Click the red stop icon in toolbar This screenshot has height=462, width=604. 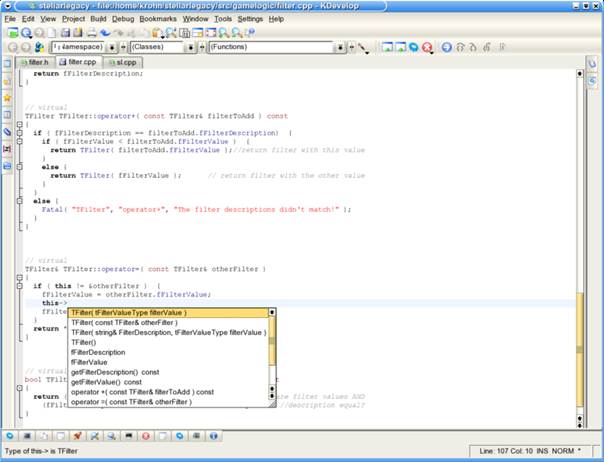(x=427, y=47)
